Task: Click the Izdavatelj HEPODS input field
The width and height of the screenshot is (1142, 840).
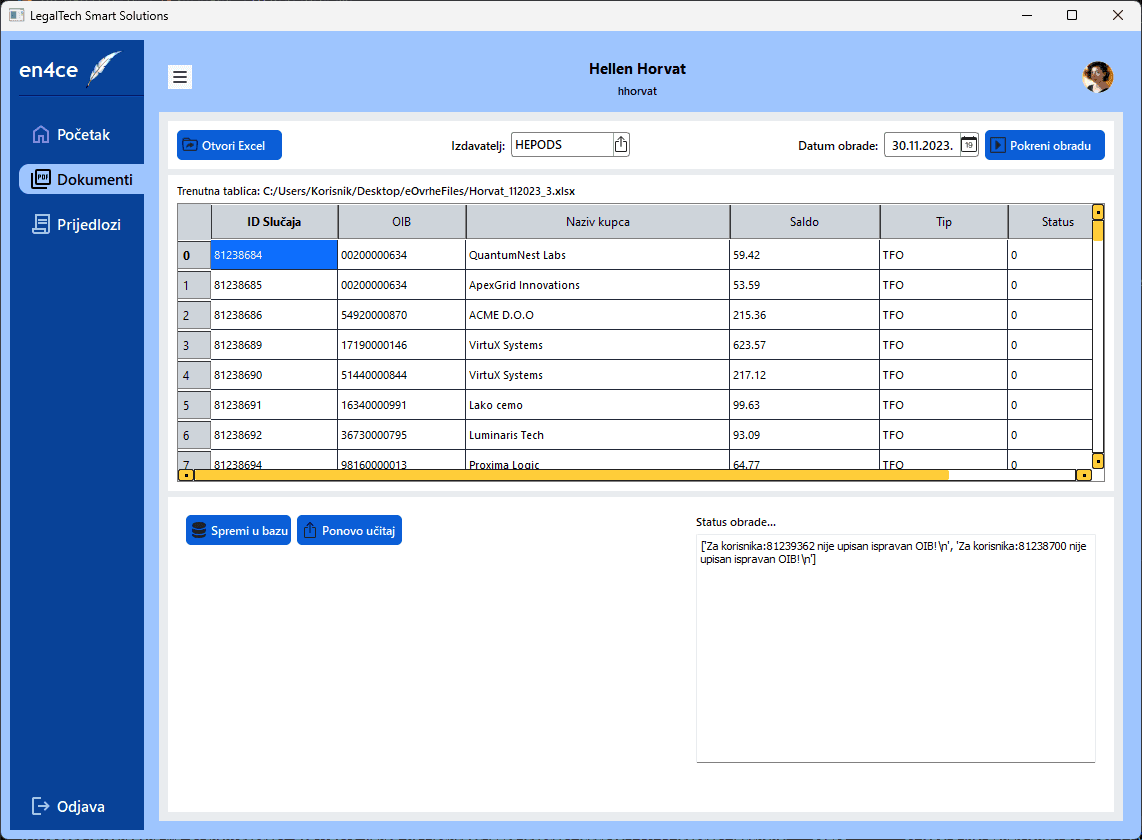Action: click(560, 145)
